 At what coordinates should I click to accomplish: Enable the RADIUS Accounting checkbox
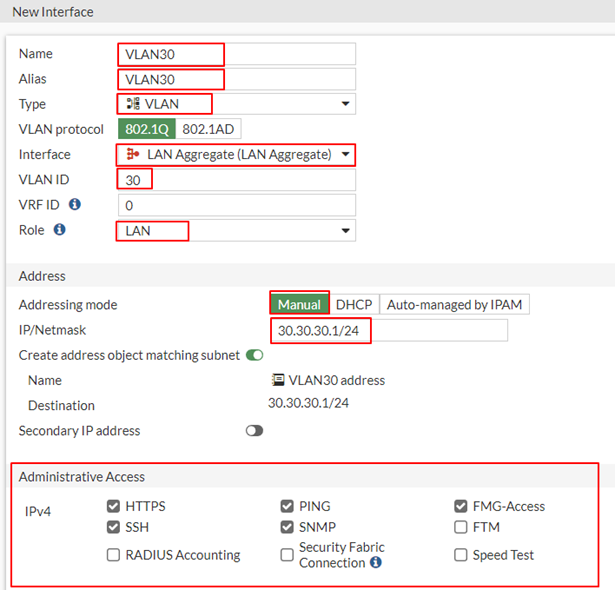tap(113, 555)
